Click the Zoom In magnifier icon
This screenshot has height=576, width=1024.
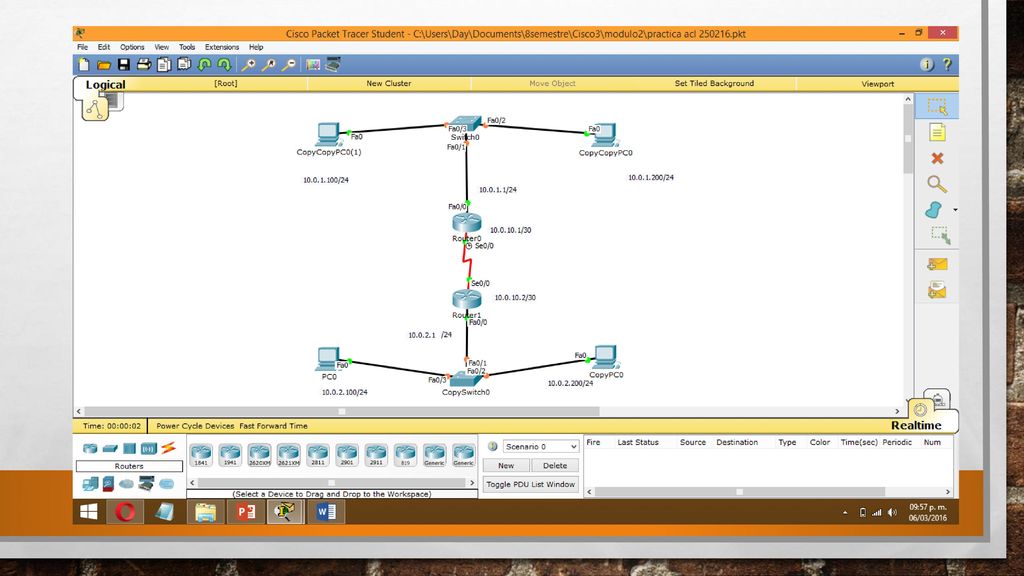[248, 65]
